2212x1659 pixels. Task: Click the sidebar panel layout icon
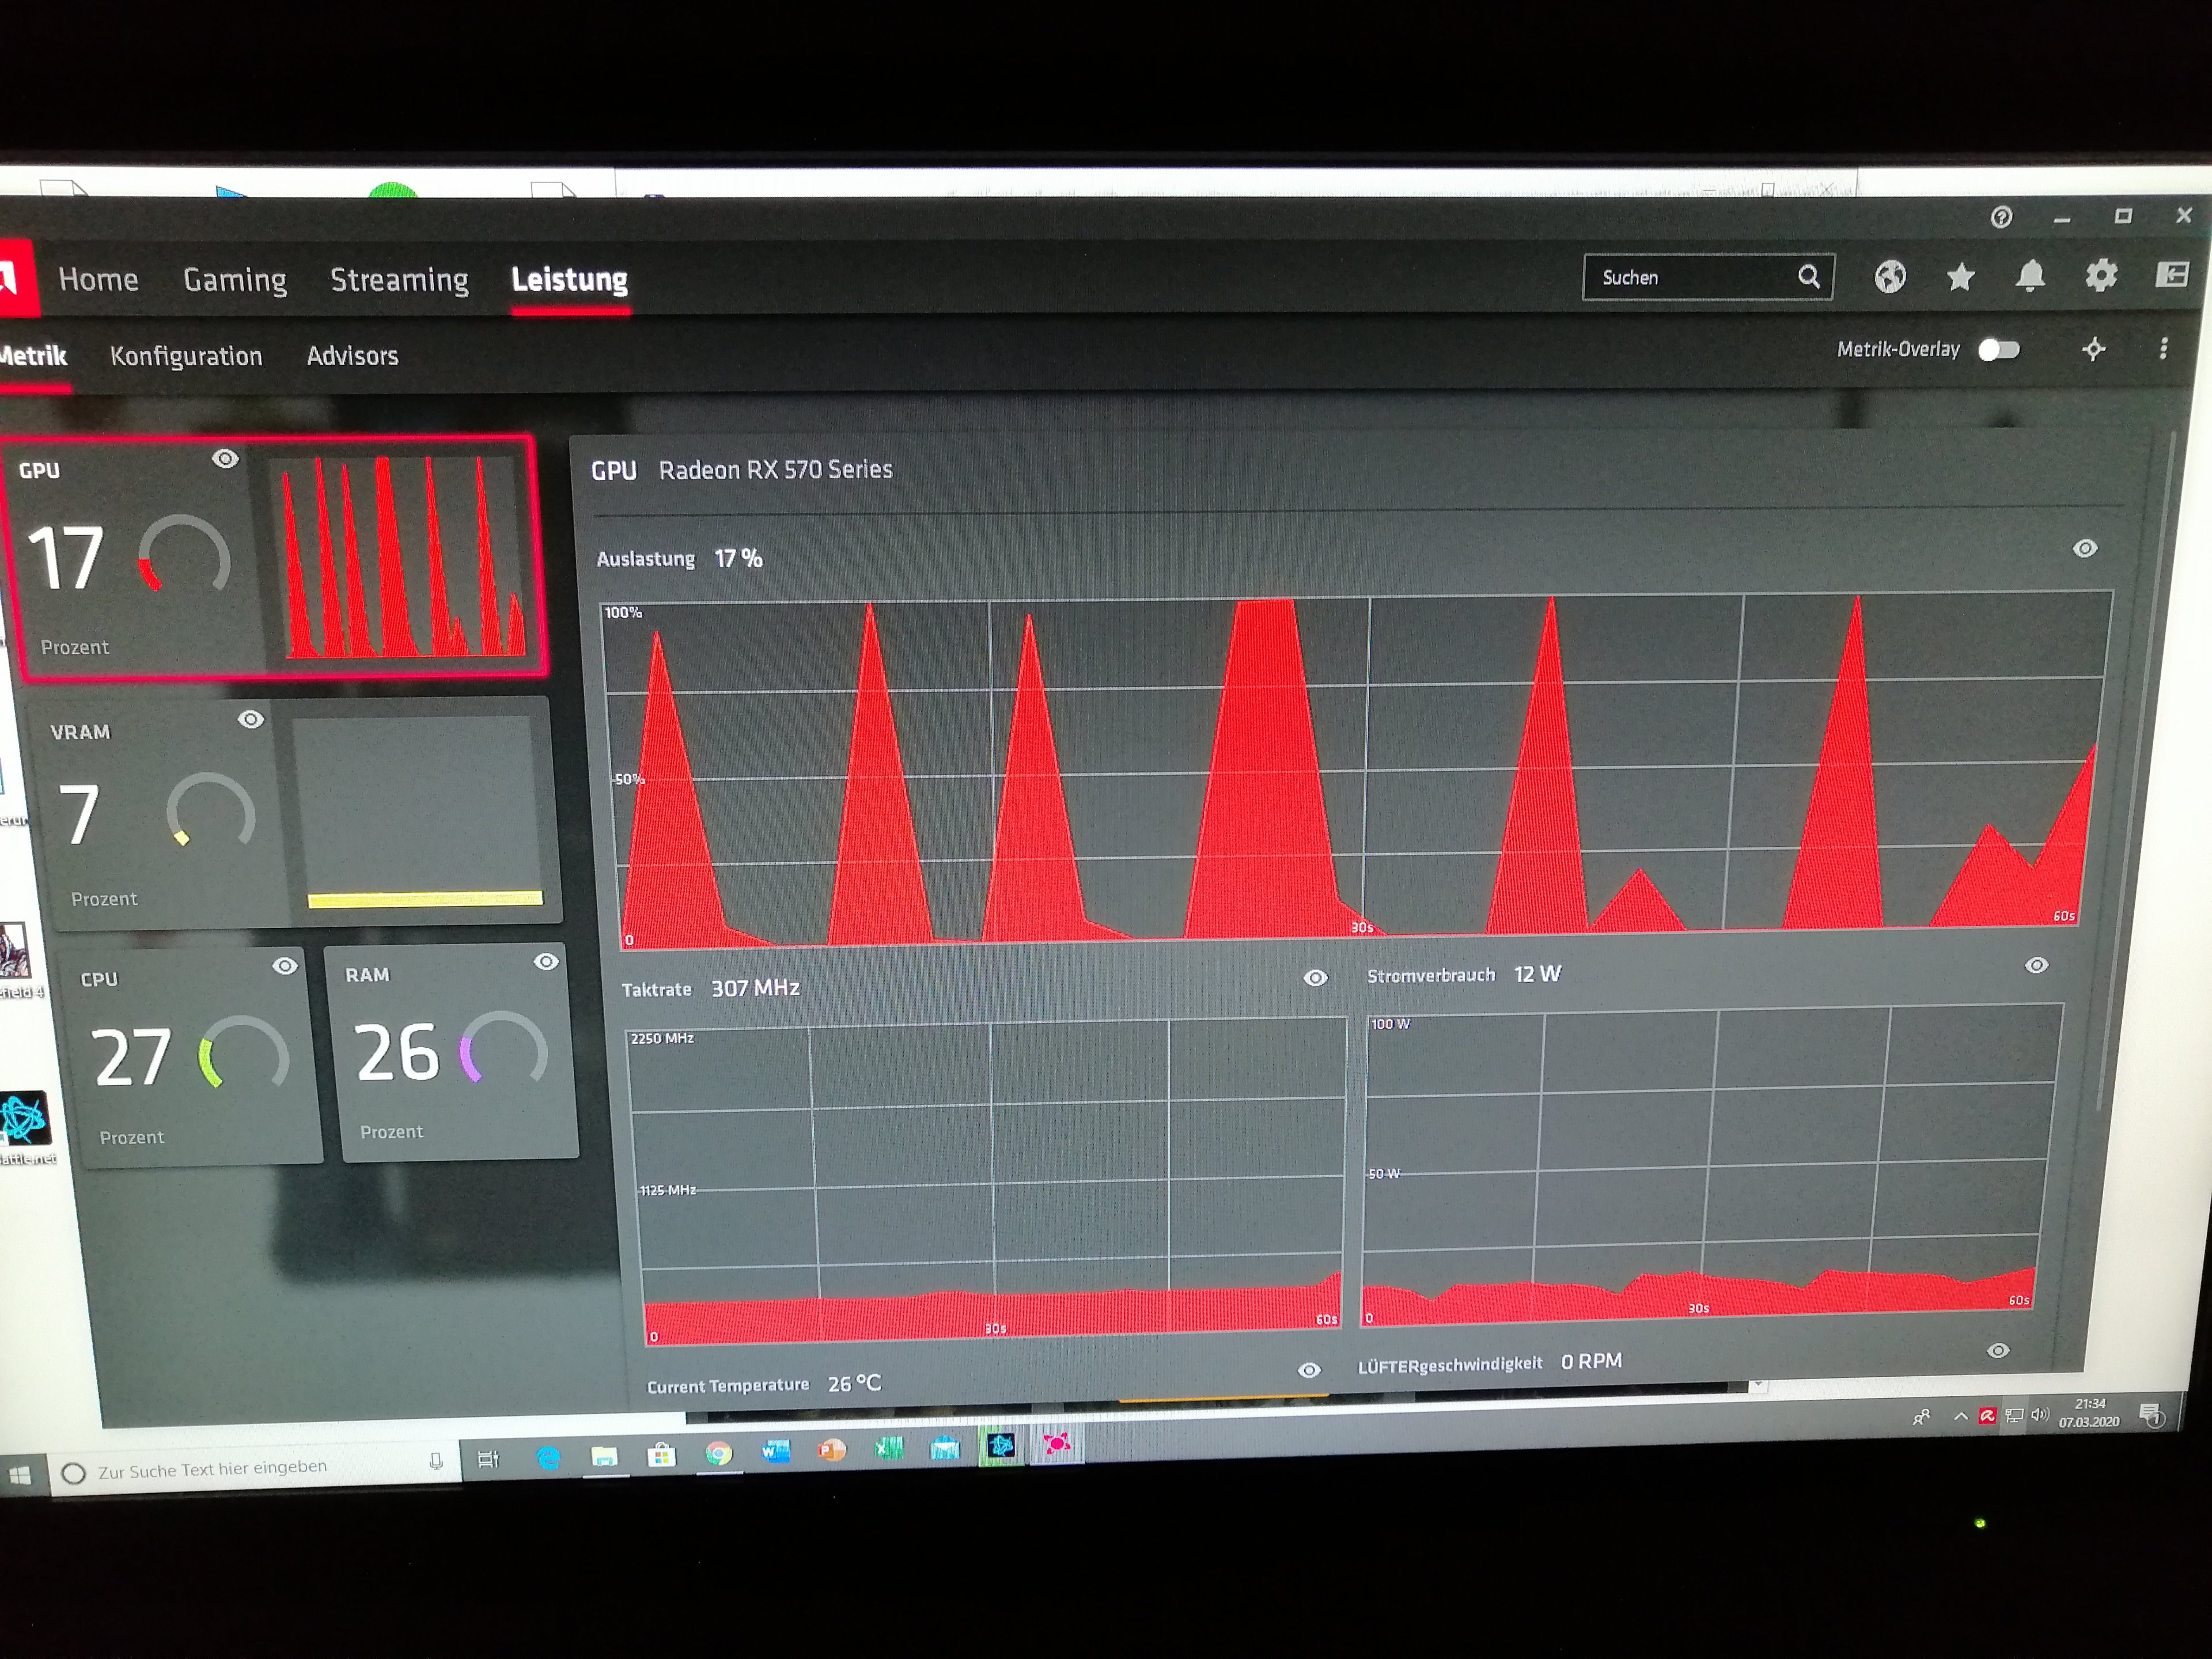click(x=2172, y=274)
